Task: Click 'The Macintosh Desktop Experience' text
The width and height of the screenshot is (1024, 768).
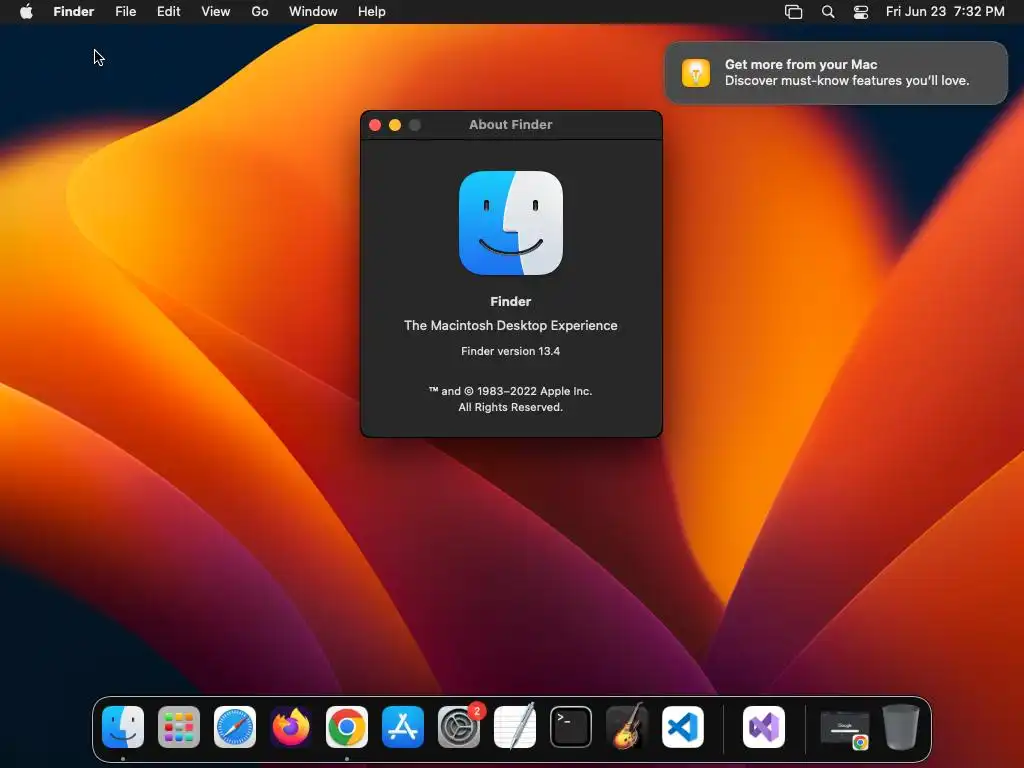Action: pyautogui.click(x=511, y=325)
